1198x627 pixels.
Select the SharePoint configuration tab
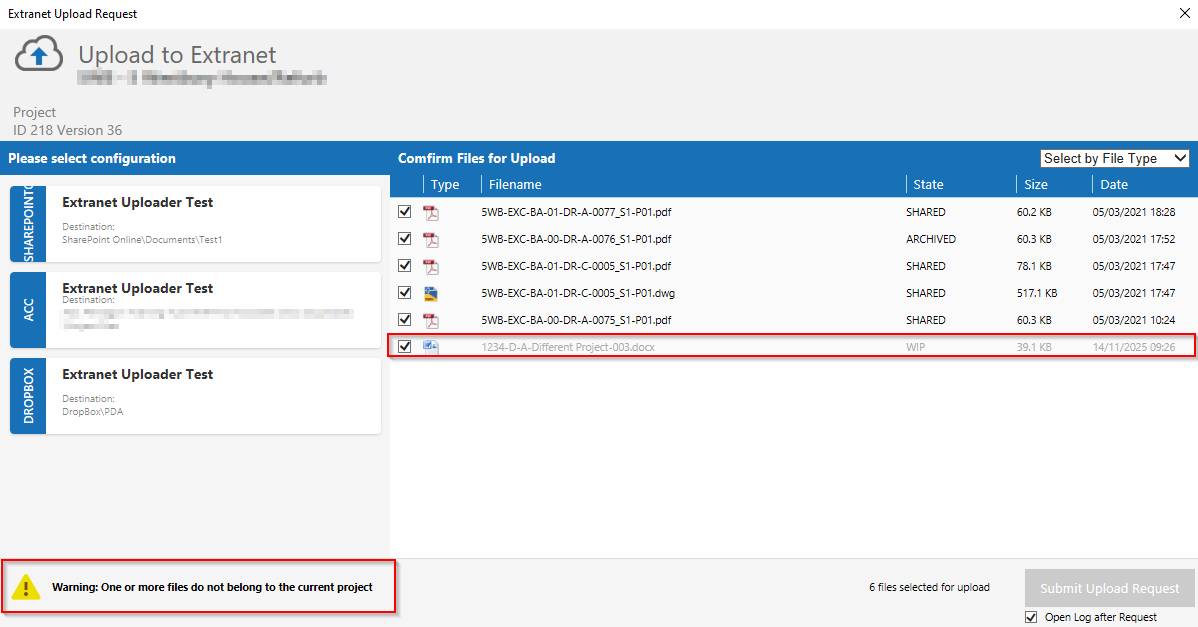click(x=28, y=223)
